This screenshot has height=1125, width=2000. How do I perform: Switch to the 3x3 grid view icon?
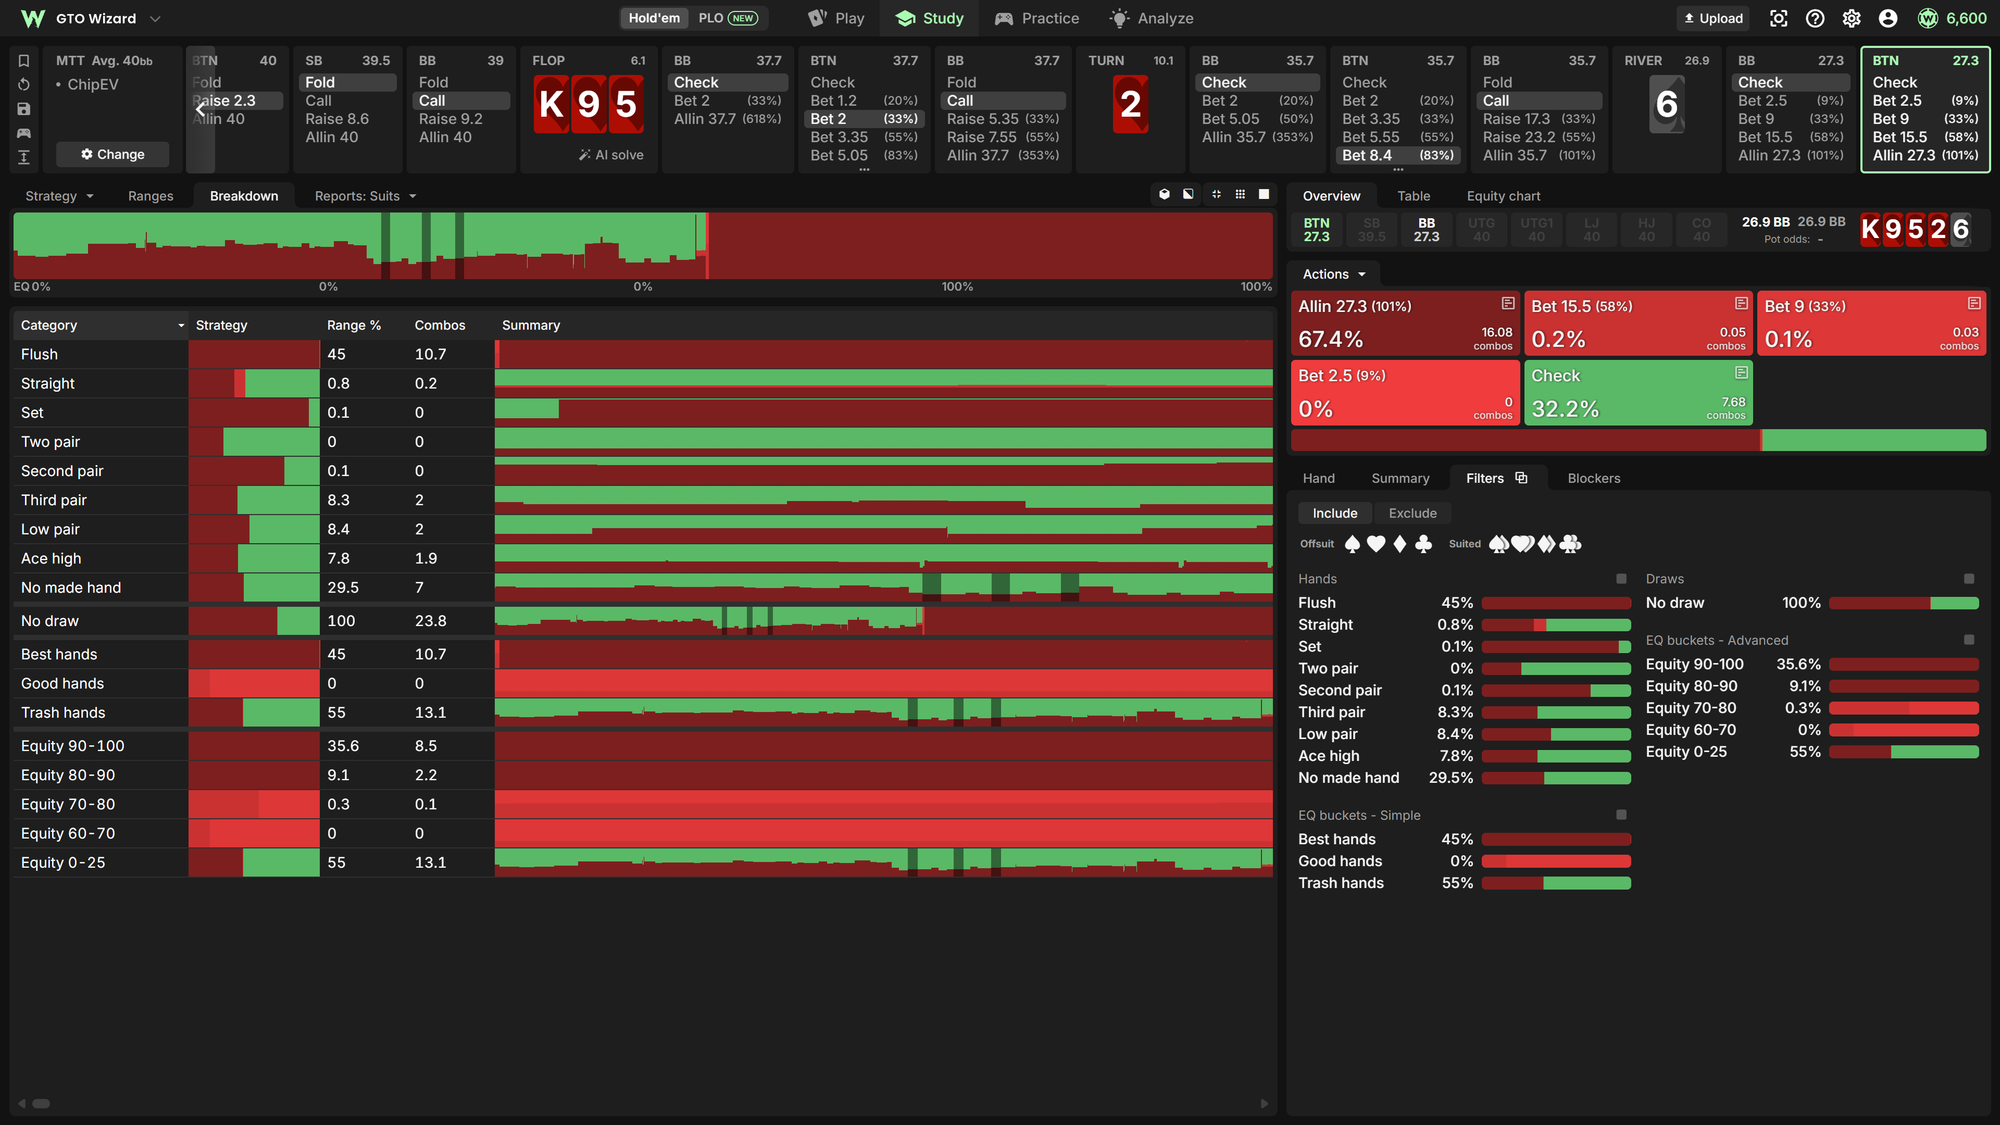tap(1240, 194)
